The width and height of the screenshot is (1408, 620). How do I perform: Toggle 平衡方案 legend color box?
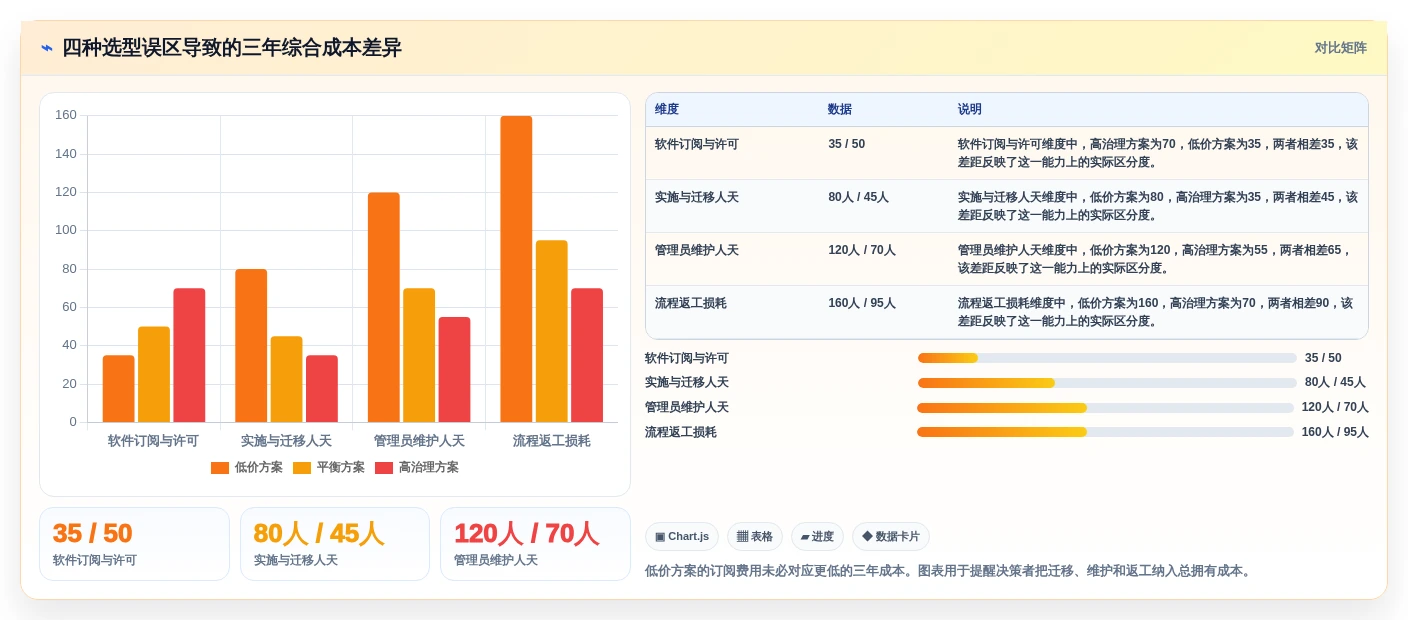point(302,468)
